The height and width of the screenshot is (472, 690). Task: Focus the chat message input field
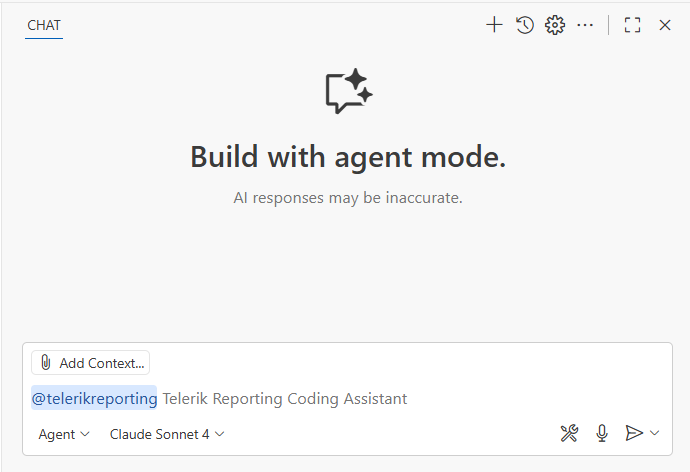tap(348, 398)
